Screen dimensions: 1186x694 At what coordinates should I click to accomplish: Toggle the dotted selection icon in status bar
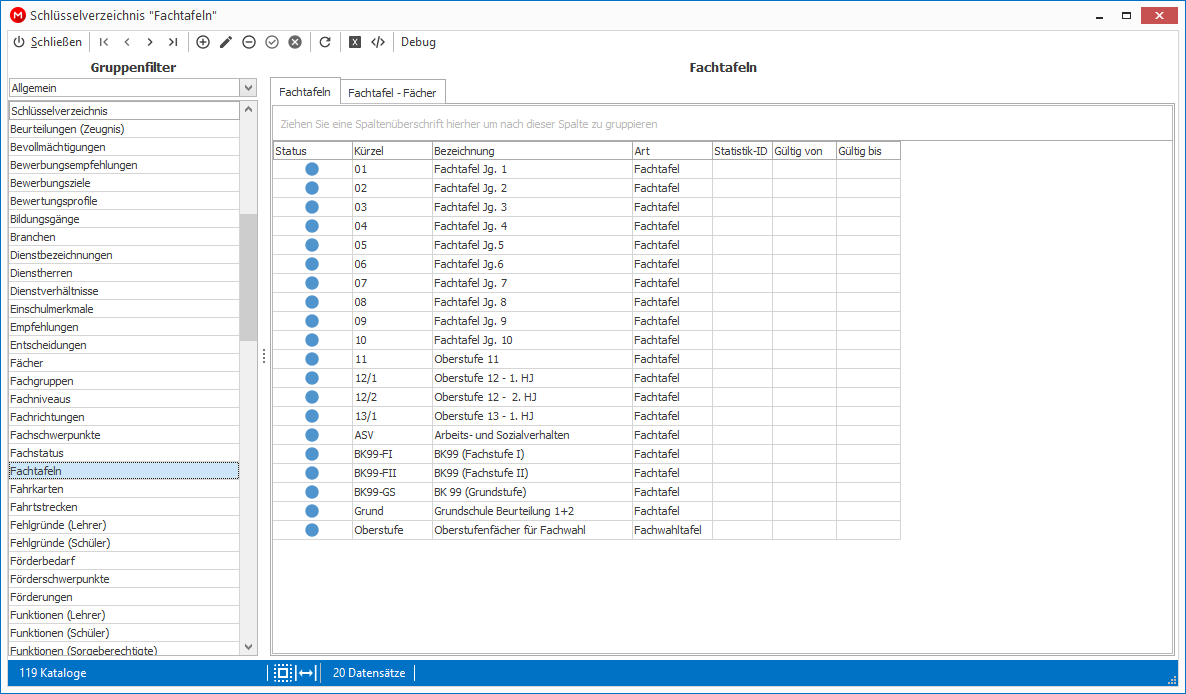tap(283, 673)
